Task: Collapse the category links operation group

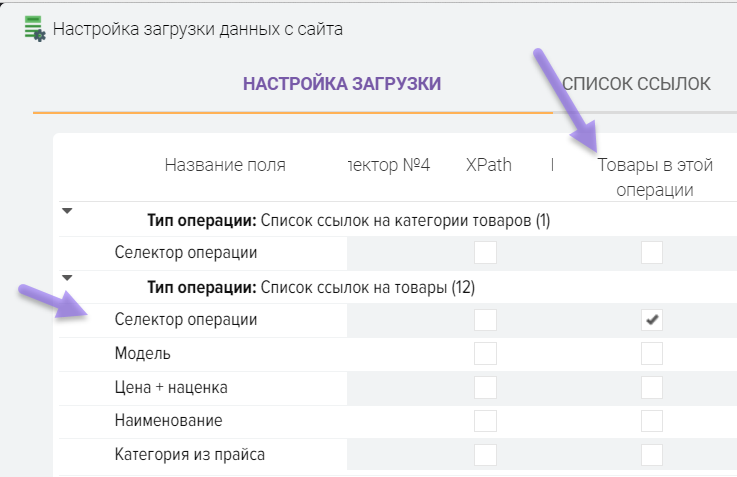Action: tap(67, 211)
